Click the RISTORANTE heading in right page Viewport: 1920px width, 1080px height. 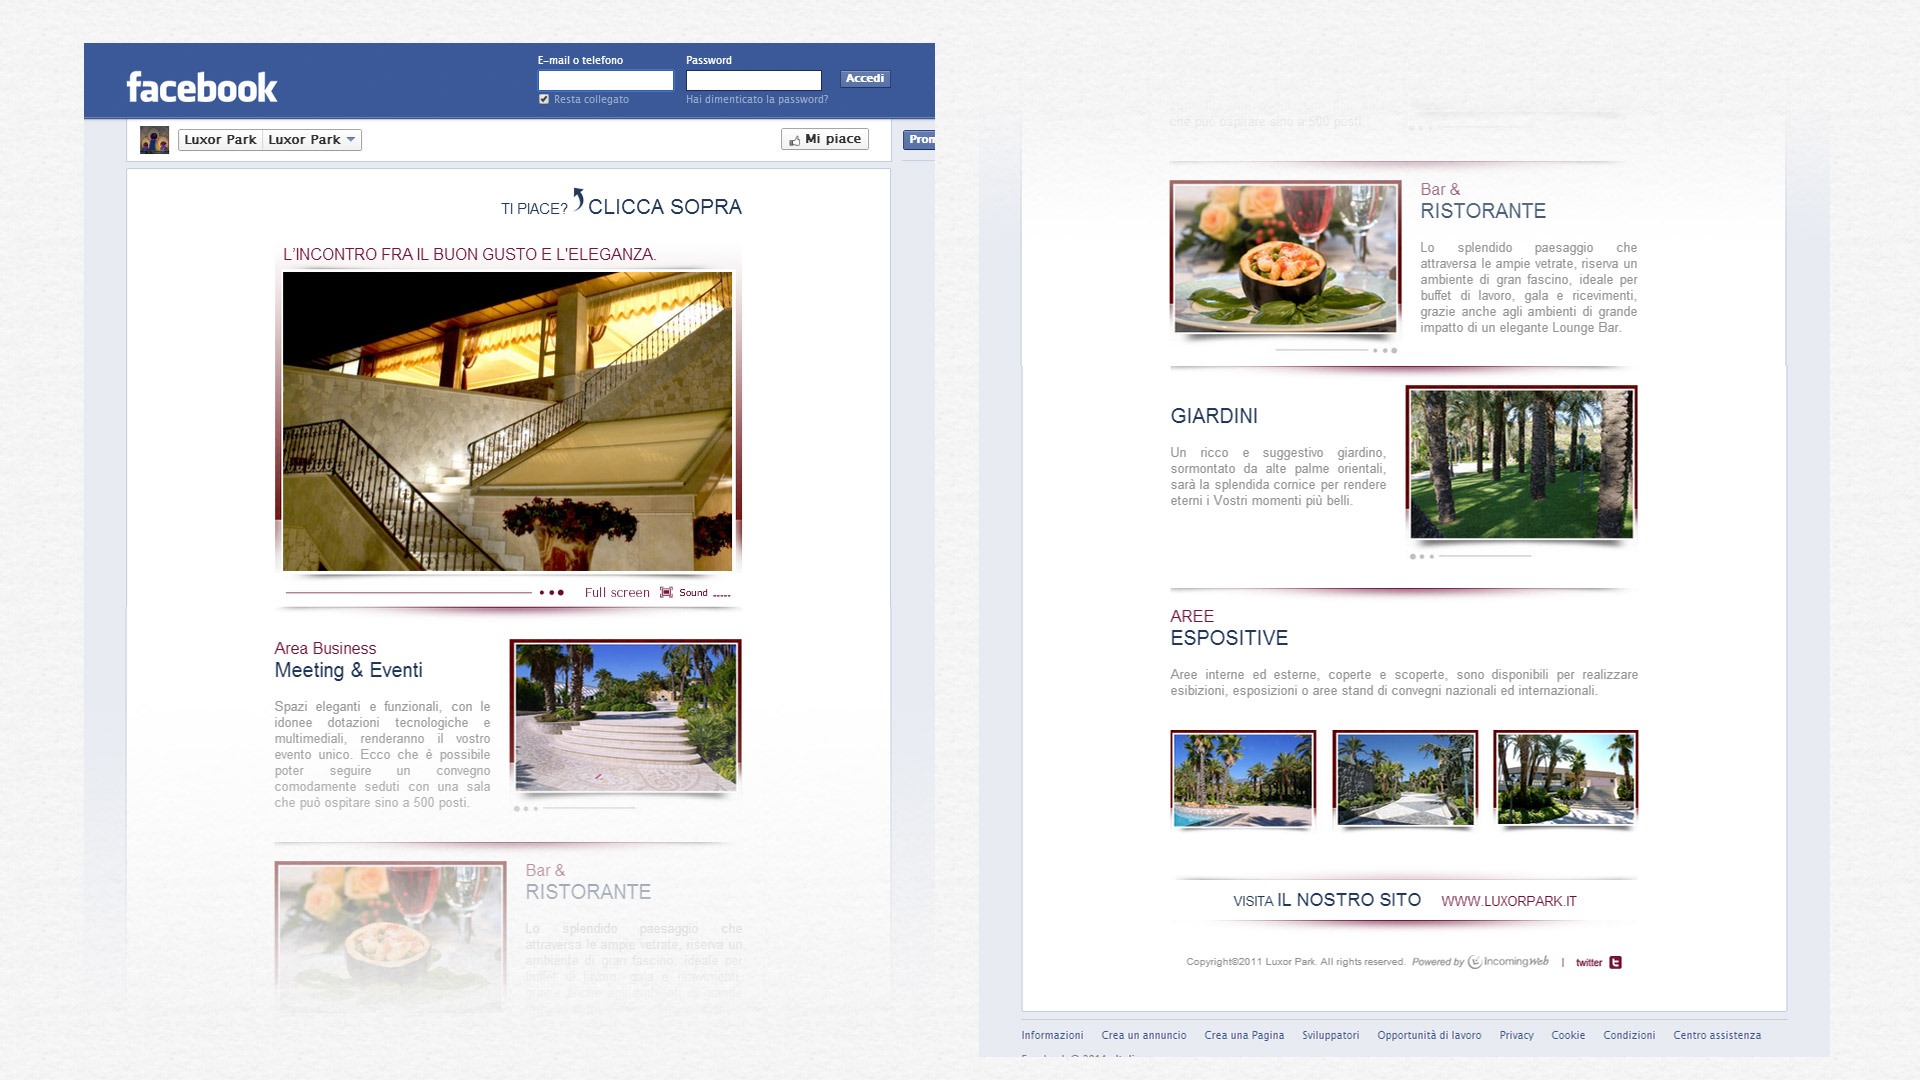pos(1483,211)
